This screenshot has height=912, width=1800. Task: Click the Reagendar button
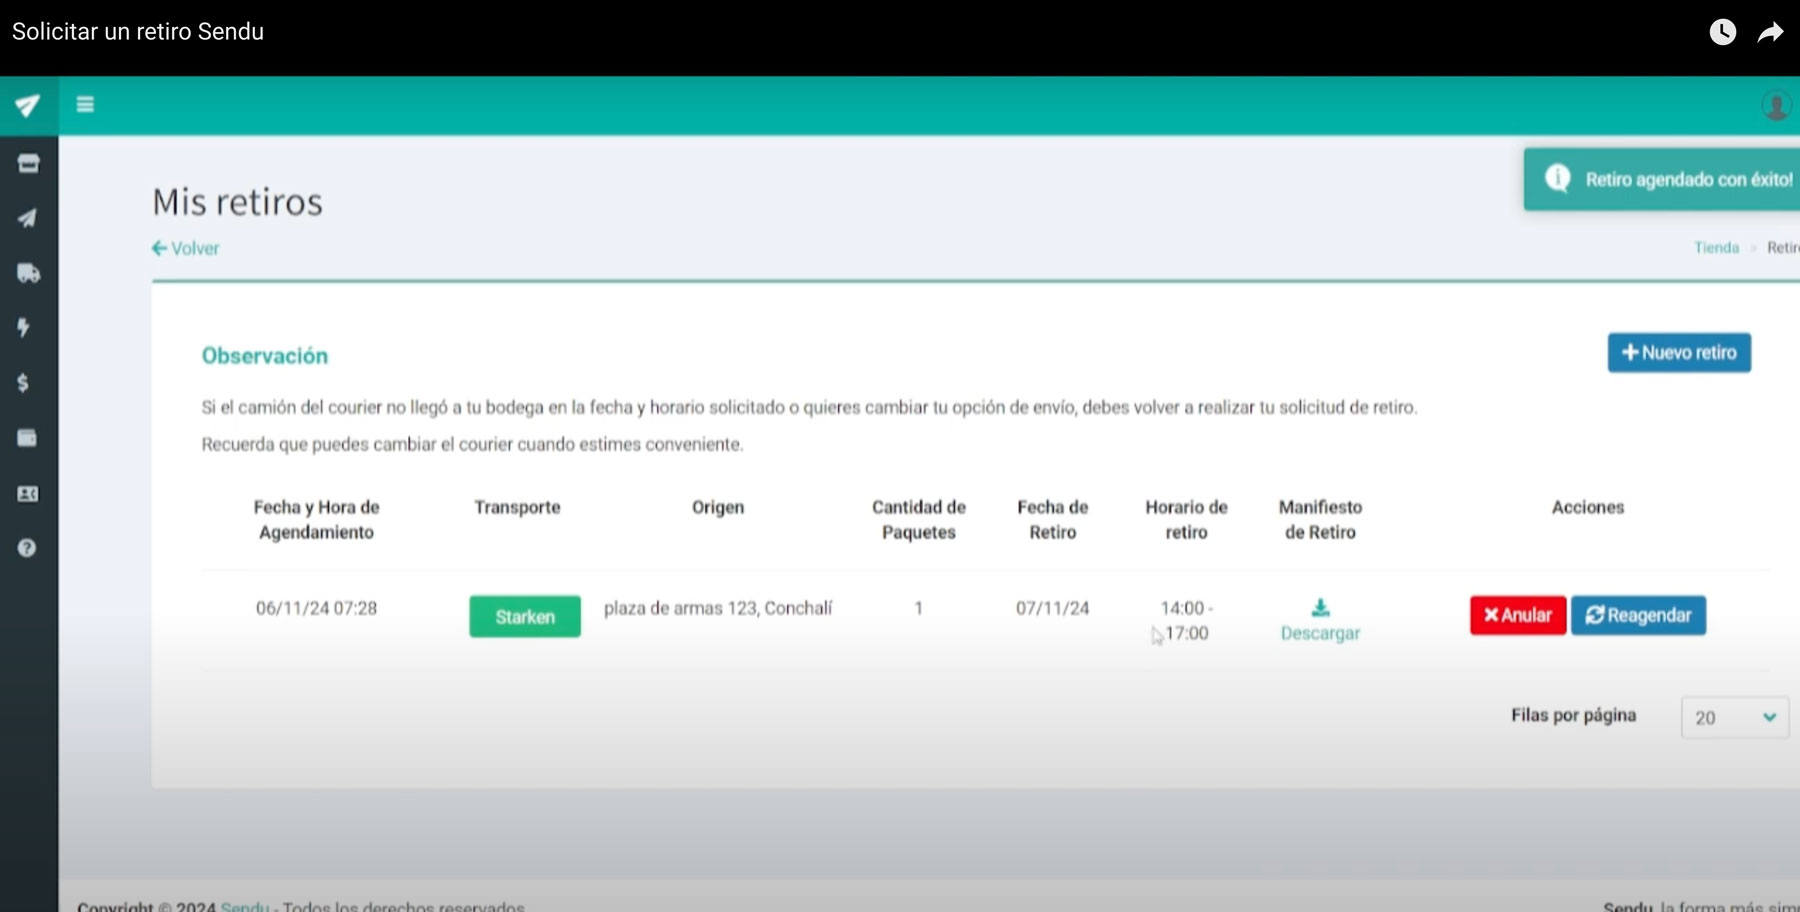(1638, 615)
